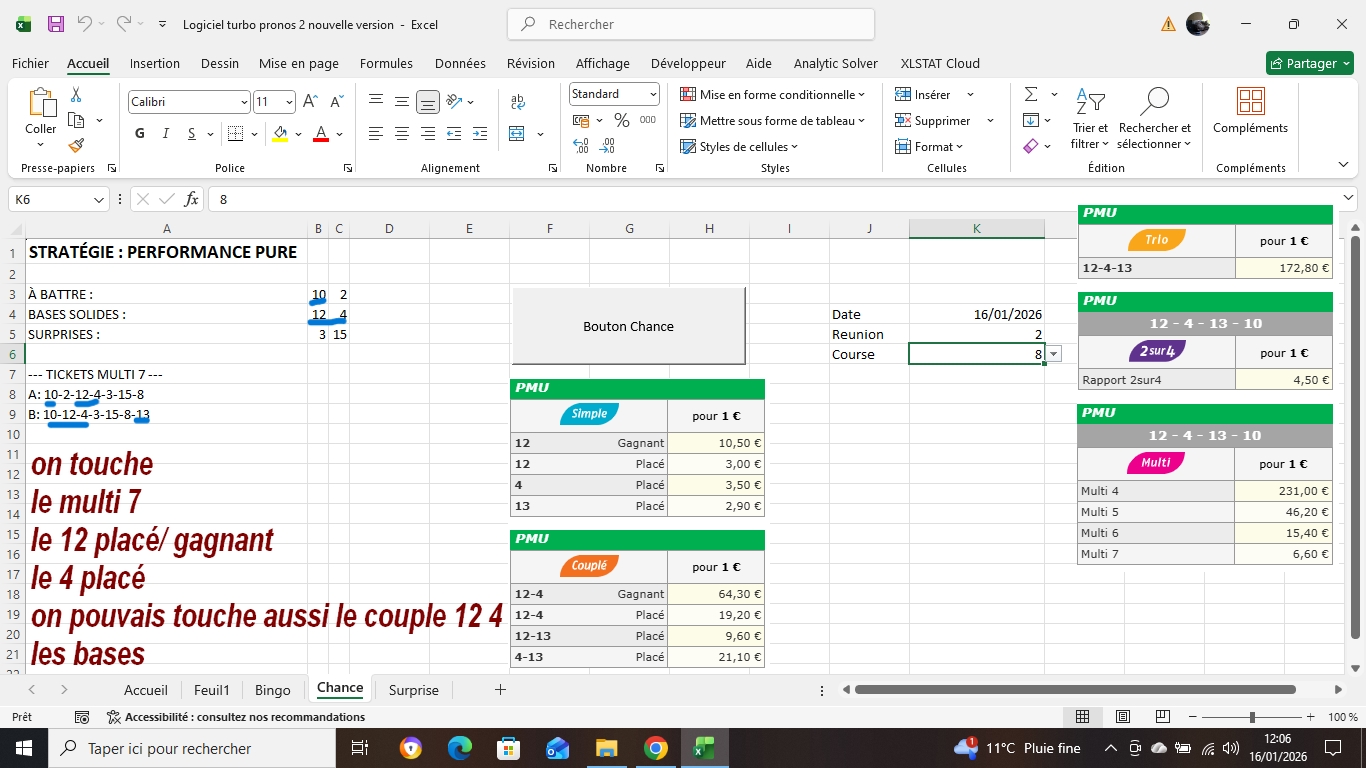The image size is (1366, 768).
Task: Open the Formules ribbon tab
Action: [386, 63]
